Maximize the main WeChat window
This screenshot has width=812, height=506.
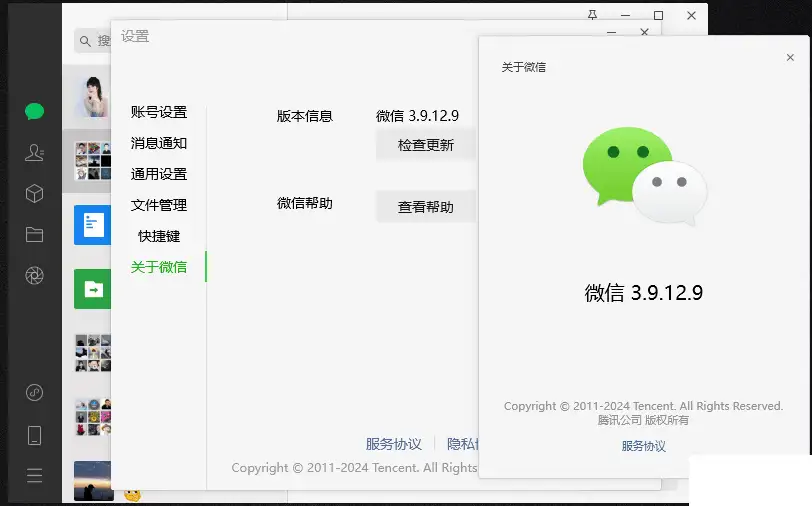658,16
